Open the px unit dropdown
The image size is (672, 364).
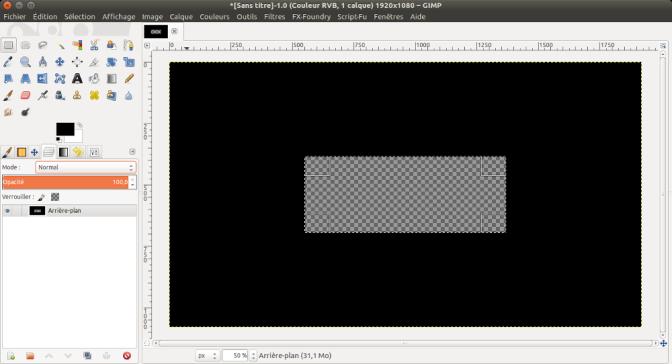tap(207, 355)
